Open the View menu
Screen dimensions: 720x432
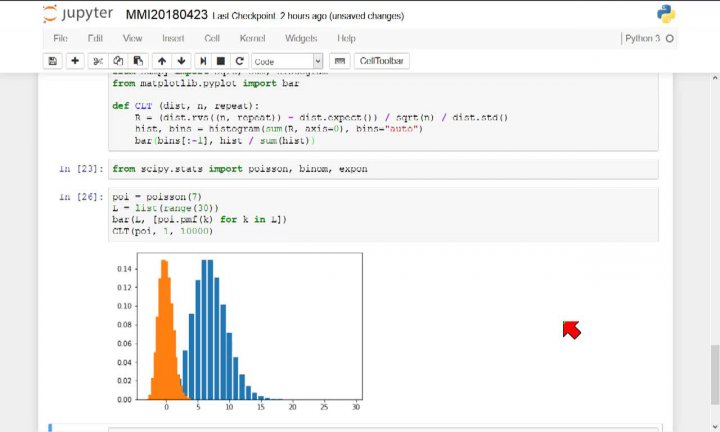(x=132, y=38)
